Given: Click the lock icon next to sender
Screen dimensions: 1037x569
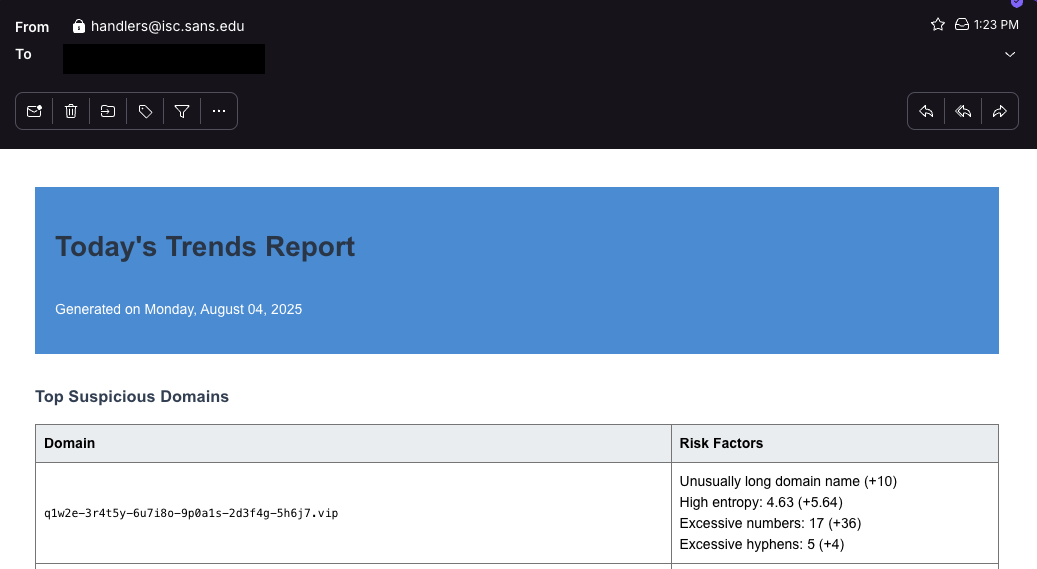Looking at the screenshot, I should click(x=79, y=27).
